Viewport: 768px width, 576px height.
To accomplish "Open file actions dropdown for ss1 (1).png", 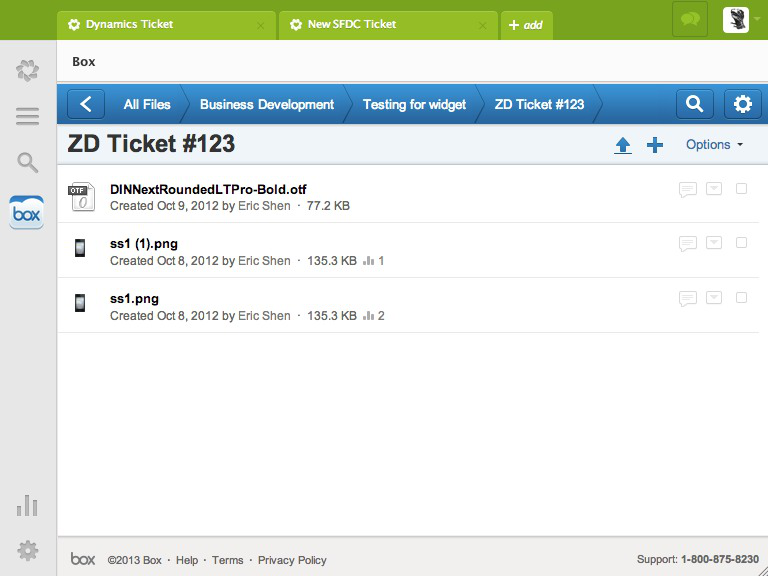I will coord(714,243).
